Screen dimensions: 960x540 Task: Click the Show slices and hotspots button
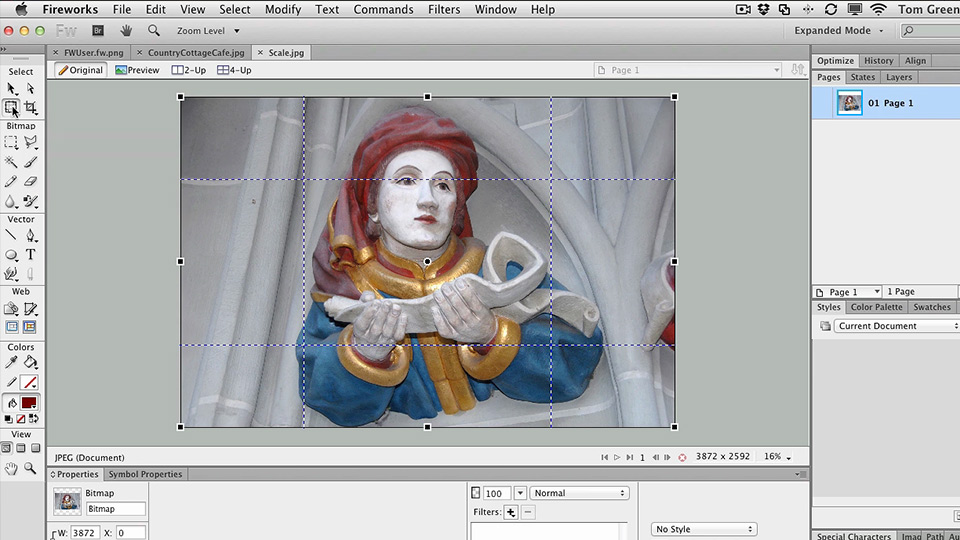pyautogui.click(x=29, y=327)
